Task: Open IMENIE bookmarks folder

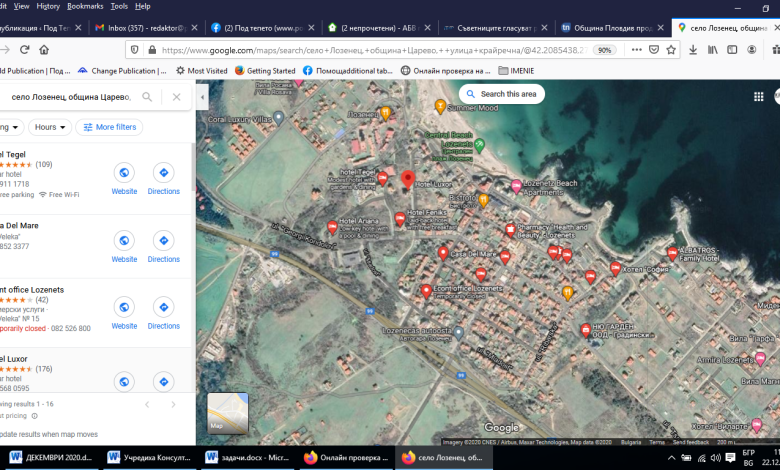Action: point(516,71)
